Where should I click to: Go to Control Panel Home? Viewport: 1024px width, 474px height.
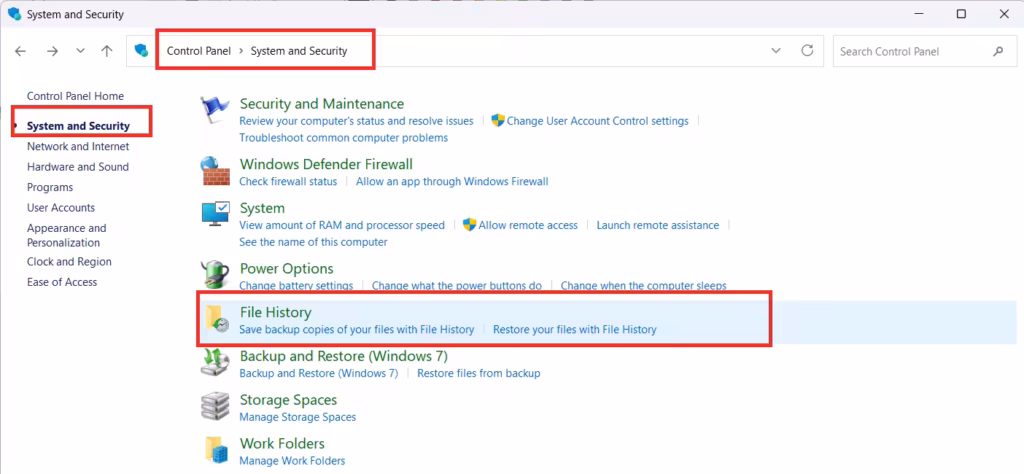point(75,96)
